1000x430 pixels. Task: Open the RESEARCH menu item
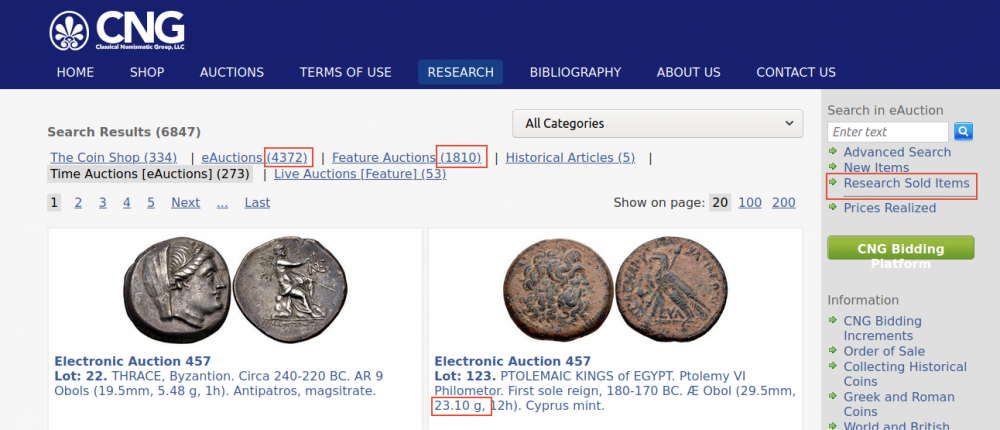pos(460,72)
